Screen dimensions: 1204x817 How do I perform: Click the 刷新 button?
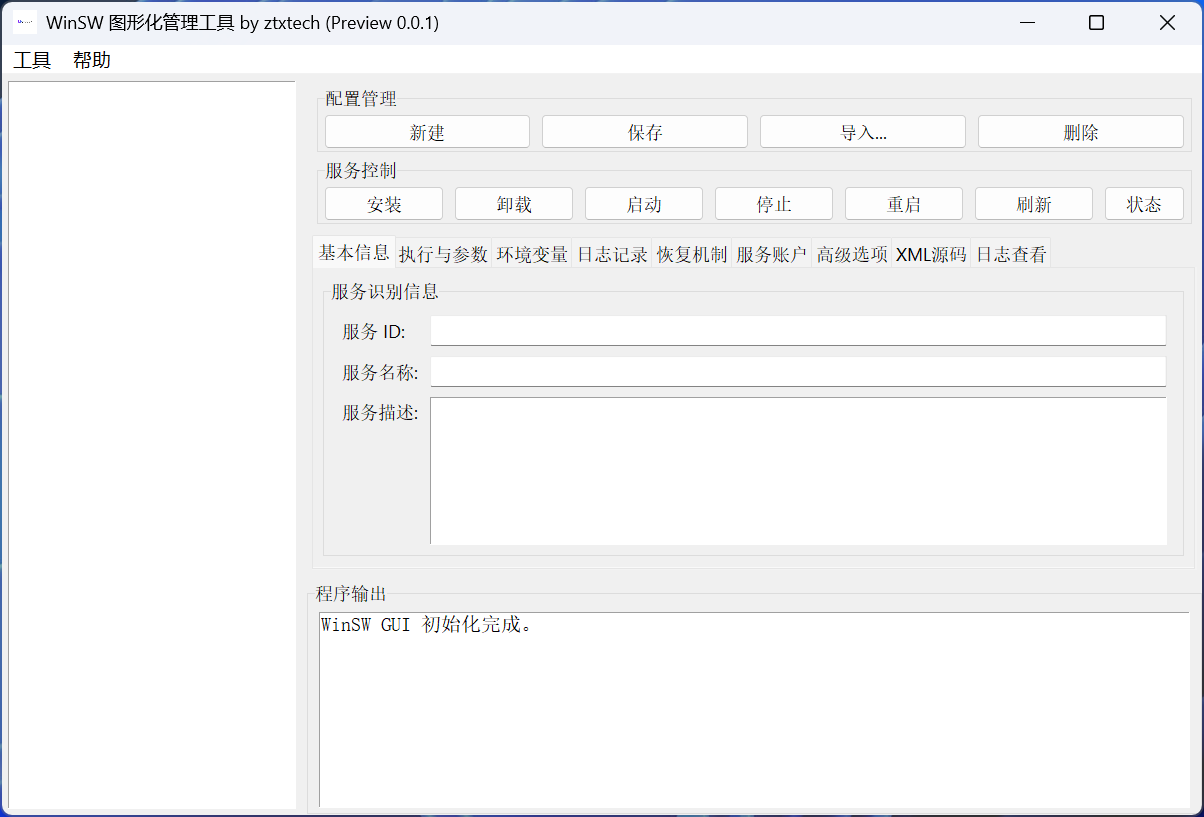click(x=1033, y=204)
